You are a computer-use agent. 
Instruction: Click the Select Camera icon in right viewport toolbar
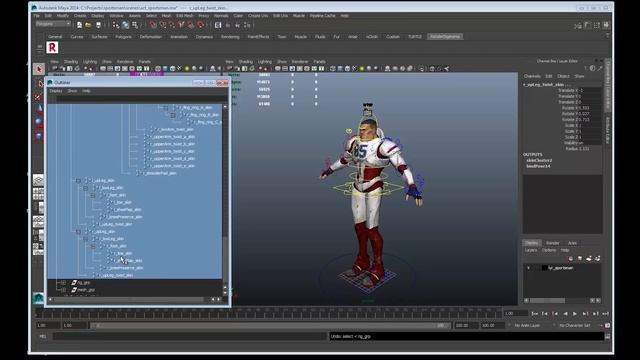click(229, 69)
